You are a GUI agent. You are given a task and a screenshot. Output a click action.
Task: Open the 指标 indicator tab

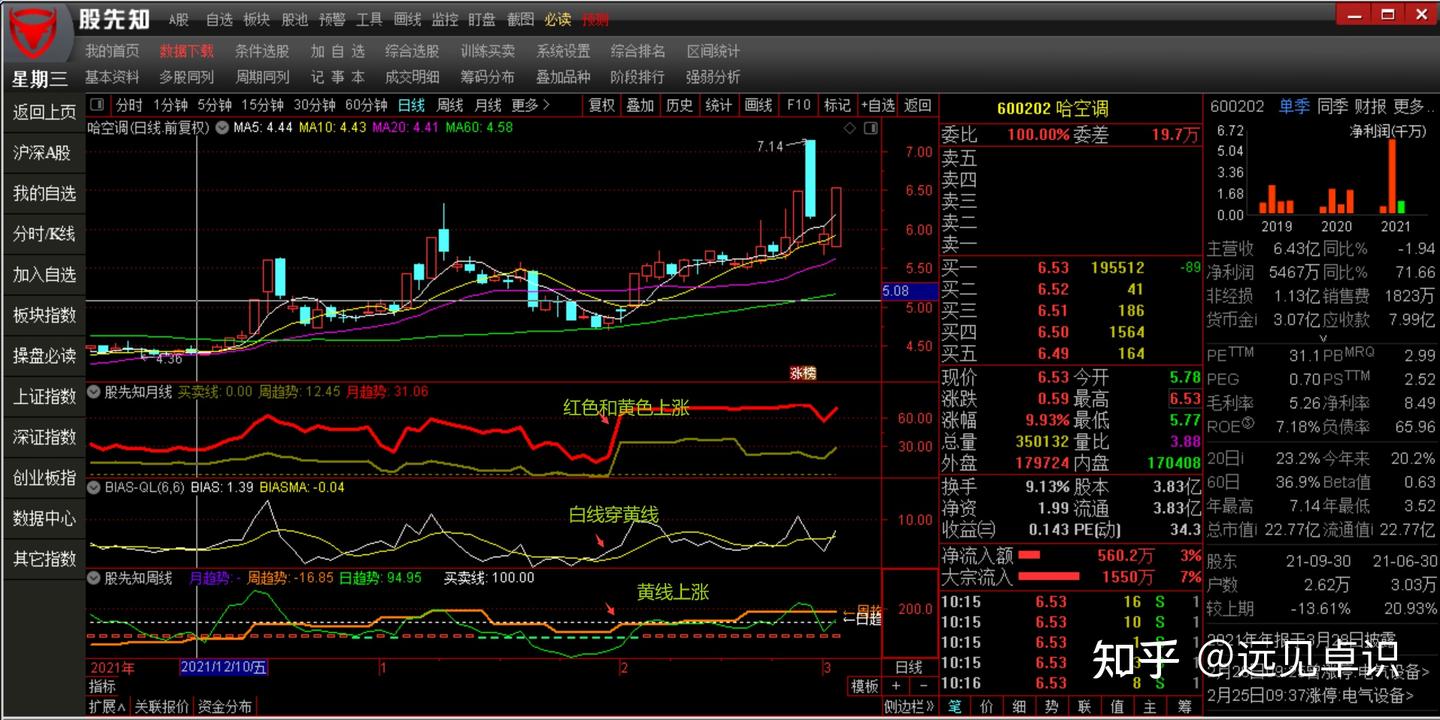click(102, 686)
